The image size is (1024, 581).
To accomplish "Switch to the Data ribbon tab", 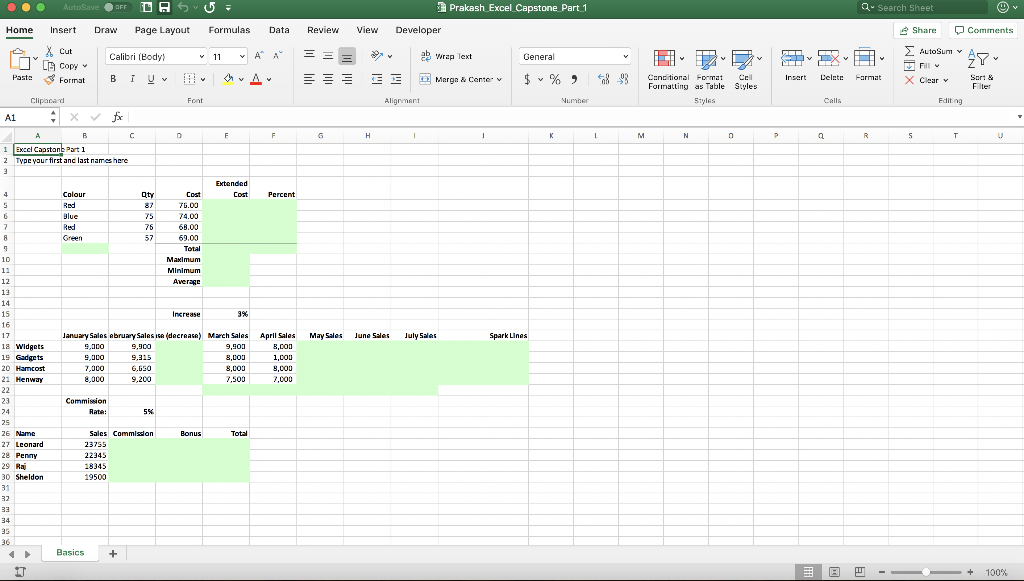I will [279, 30].
